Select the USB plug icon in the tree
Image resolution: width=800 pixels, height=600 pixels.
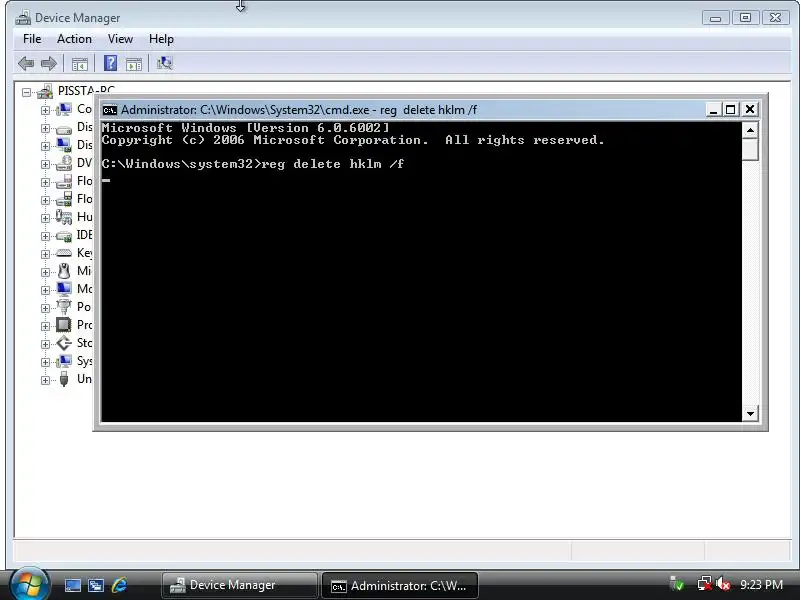pos(64,379)
